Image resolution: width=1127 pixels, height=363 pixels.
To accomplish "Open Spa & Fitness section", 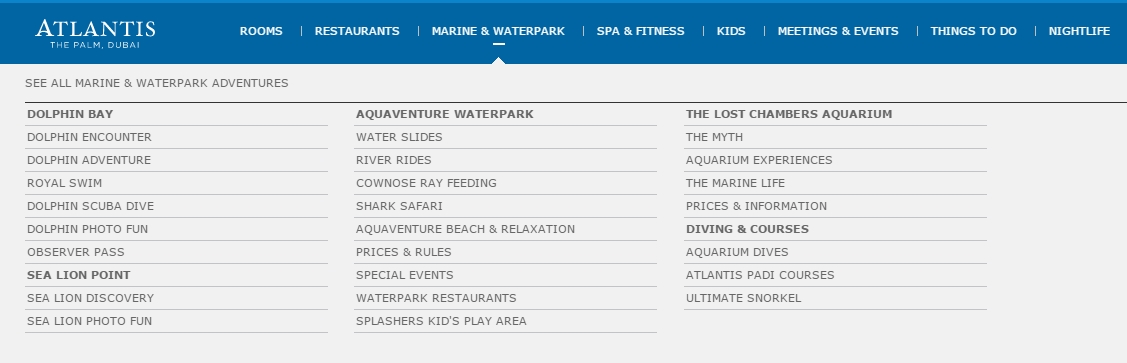I will [x=640, y=31].
